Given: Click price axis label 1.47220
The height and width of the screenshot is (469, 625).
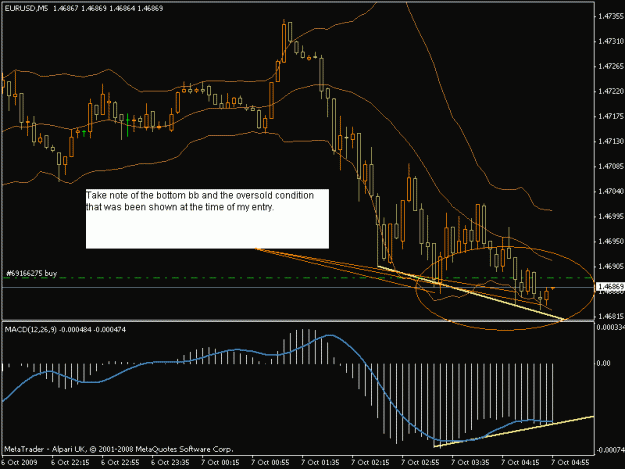Looking at the screenshot, I should point(611,92).
